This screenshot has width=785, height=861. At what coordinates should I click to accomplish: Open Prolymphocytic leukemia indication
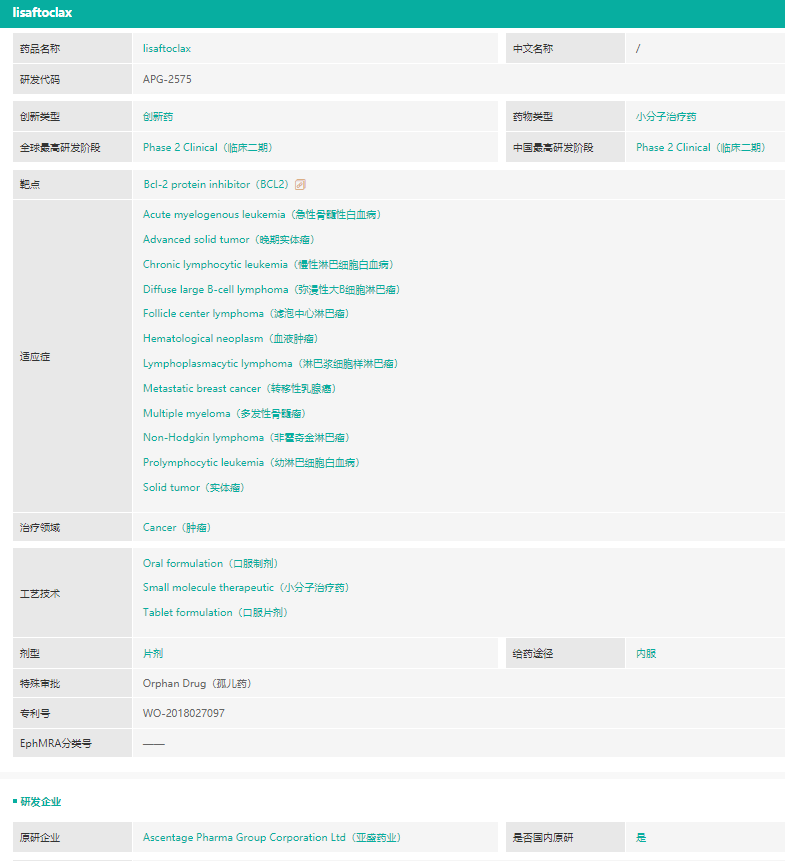click(x=251, y=463)
